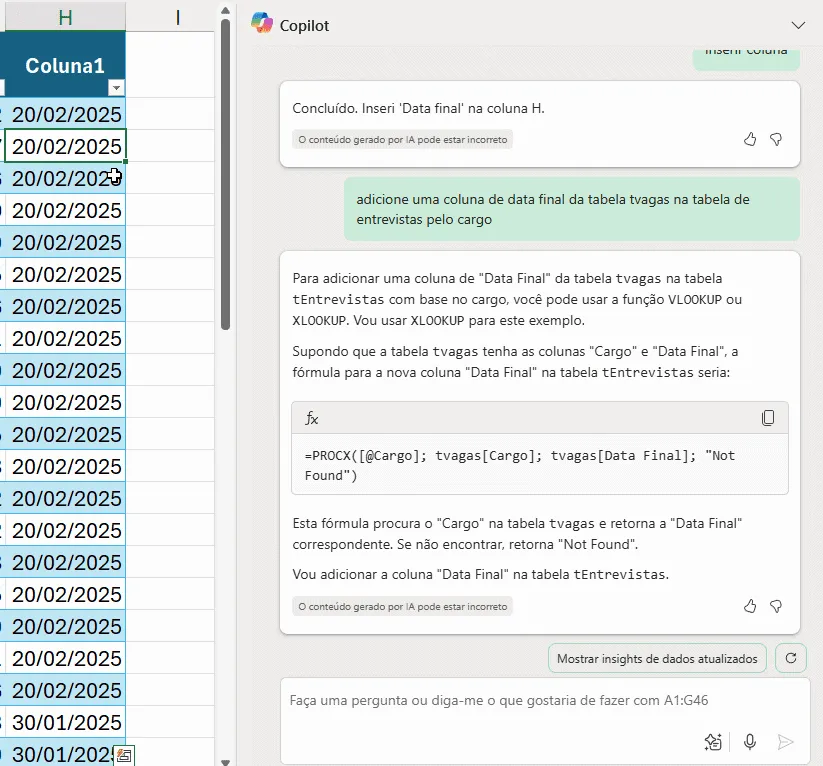
Task: Click the Copilot logo icon
Action: tap(262, 23)
